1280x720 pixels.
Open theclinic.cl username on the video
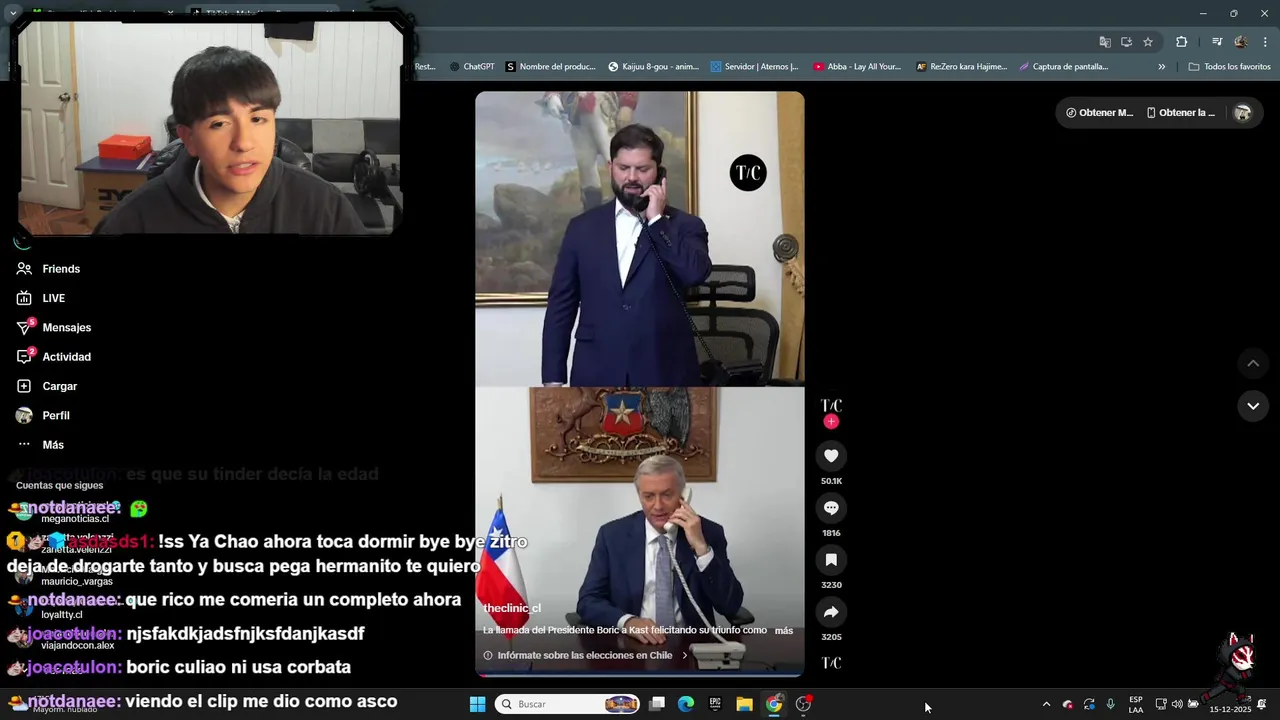[x=512, y=608]
